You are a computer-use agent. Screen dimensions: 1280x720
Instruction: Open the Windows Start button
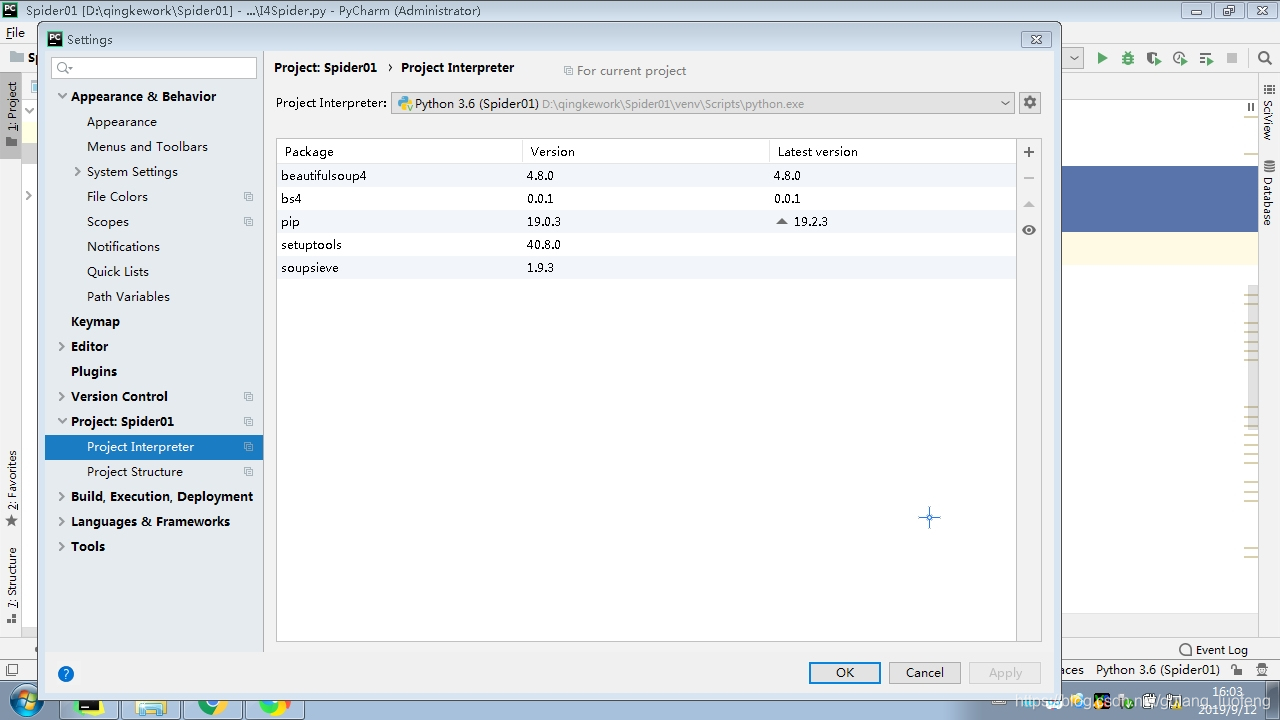tap(25, 700)
